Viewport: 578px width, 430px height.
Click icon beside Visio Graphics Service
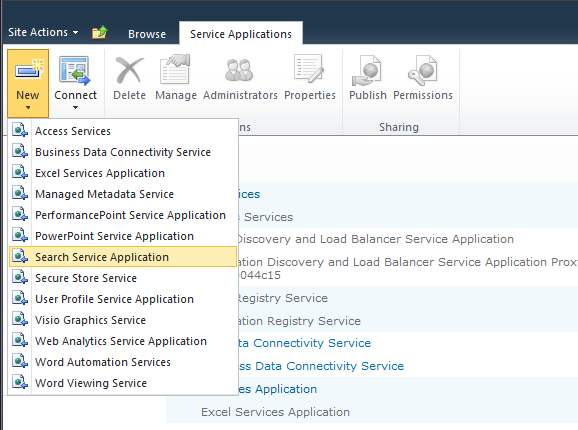tap(20, 319)
